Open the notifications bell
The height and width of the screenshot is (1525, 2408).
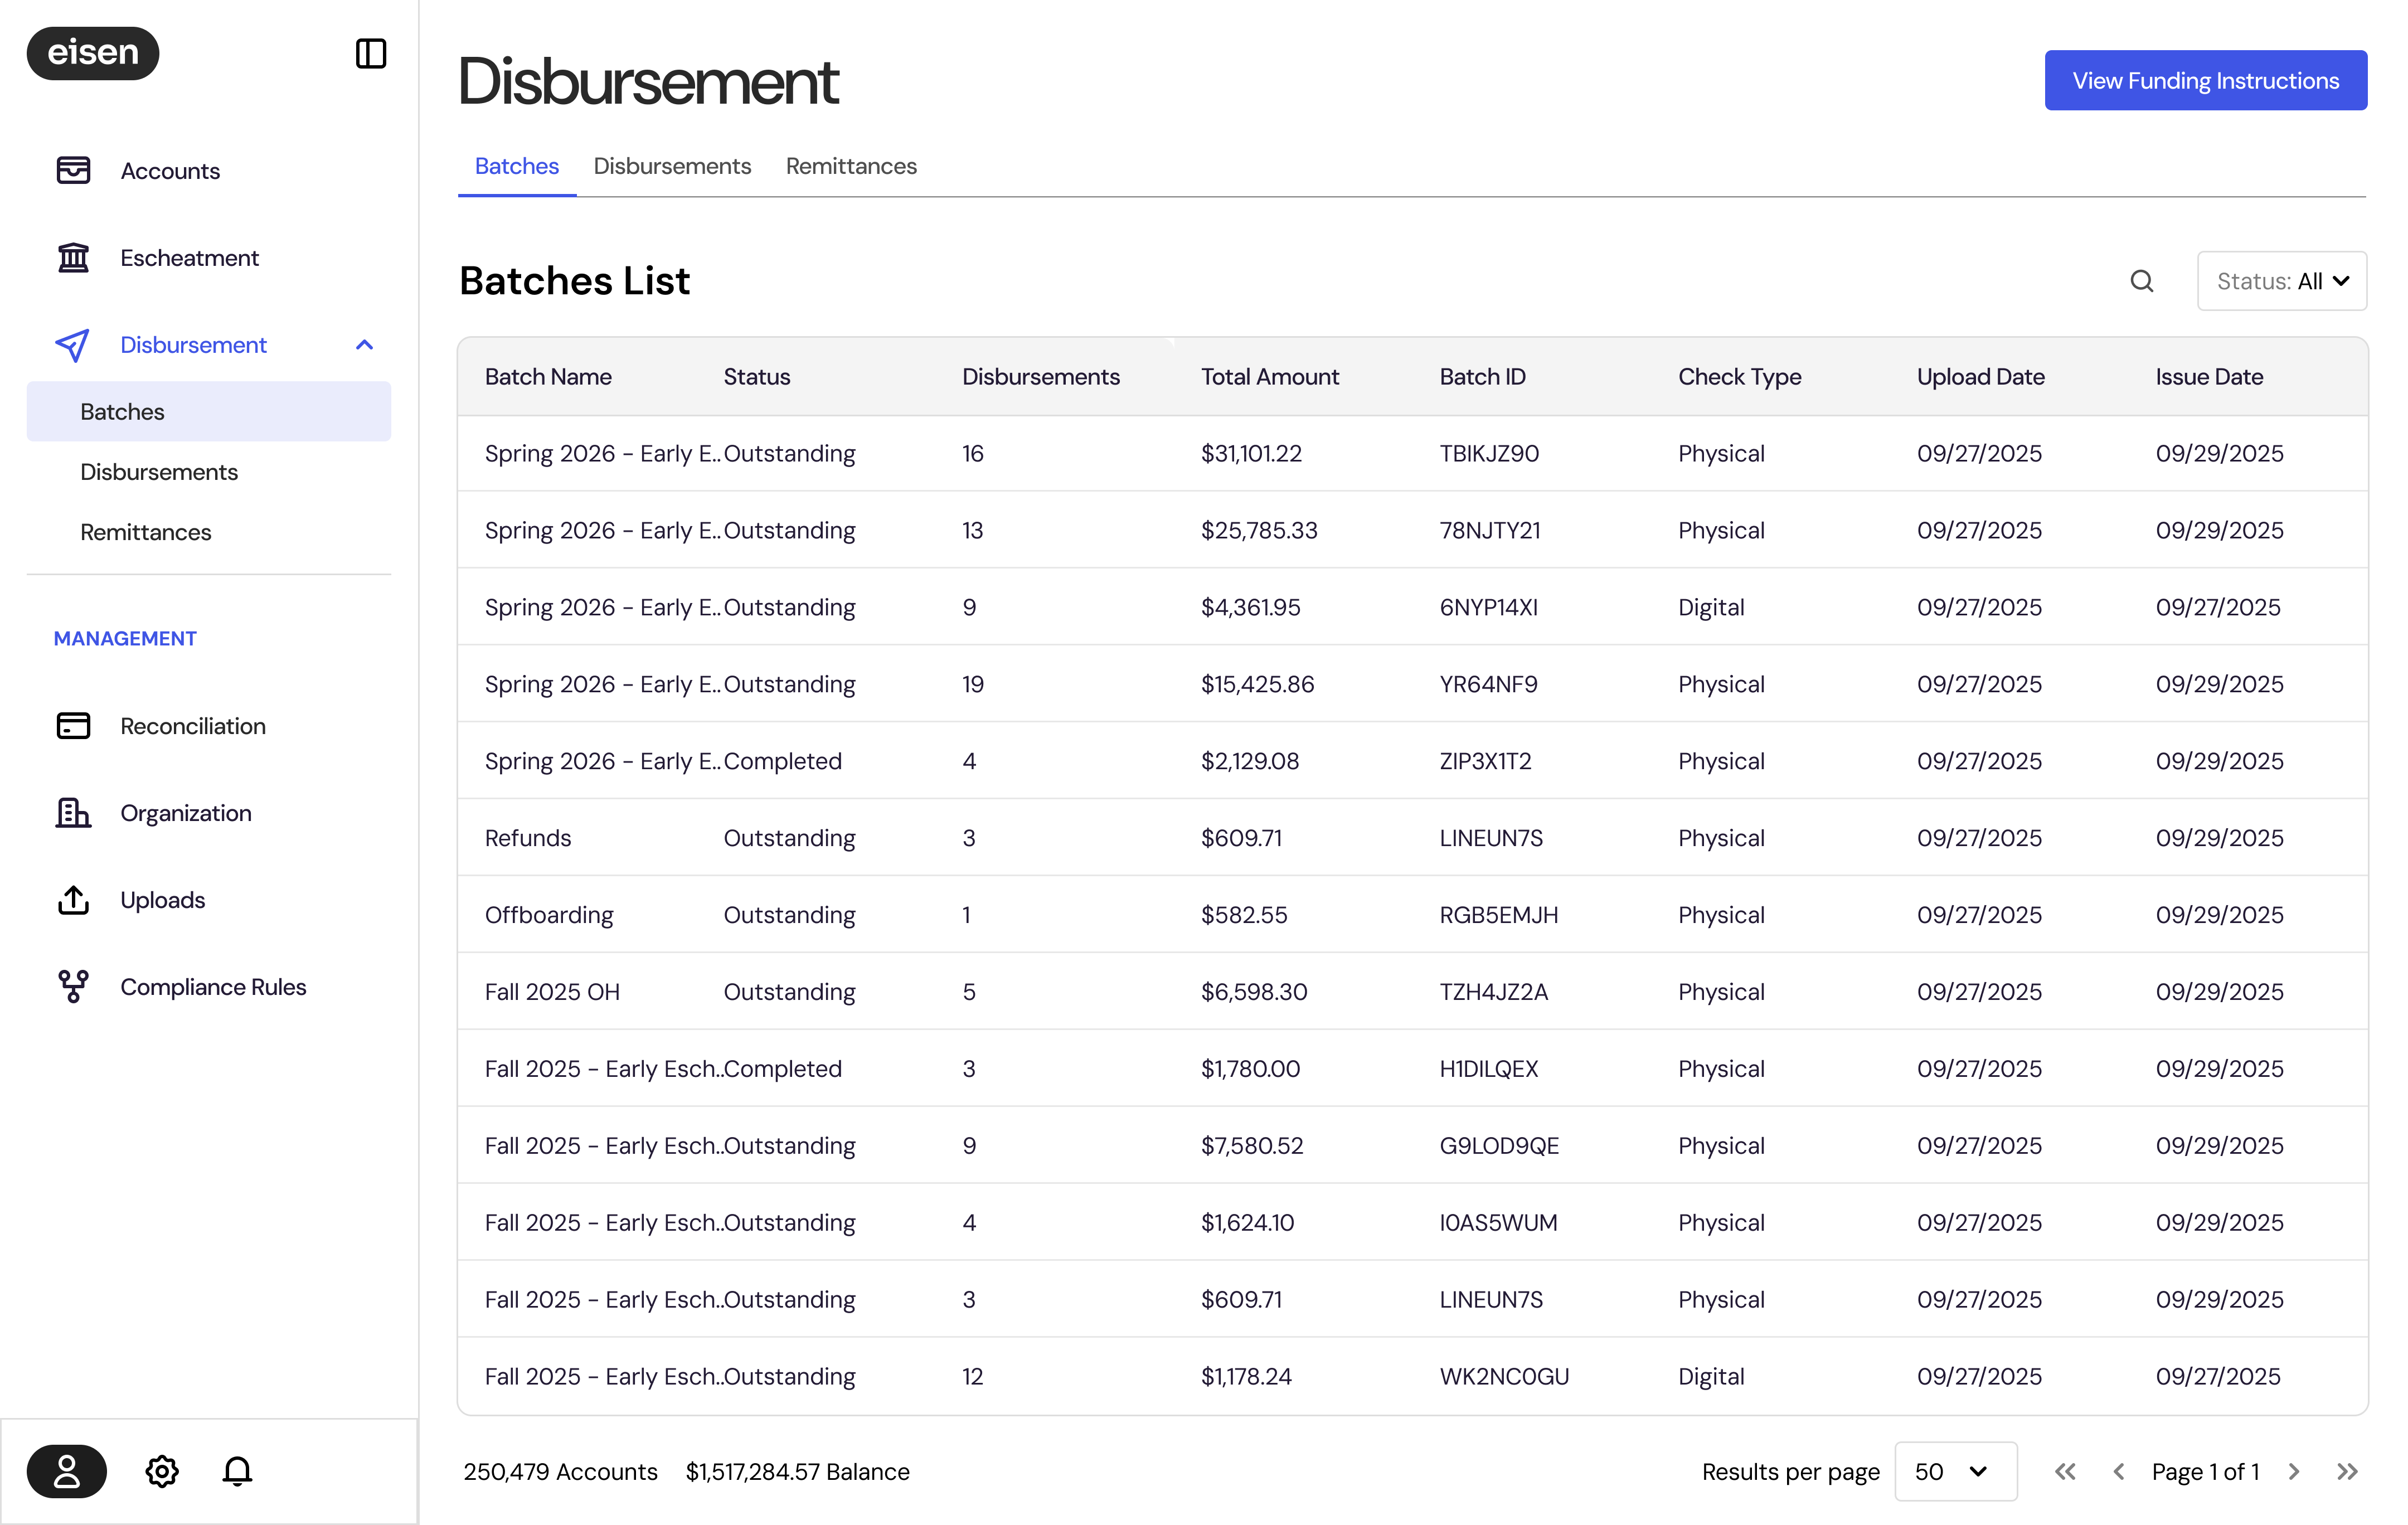tap(237, 1471)
